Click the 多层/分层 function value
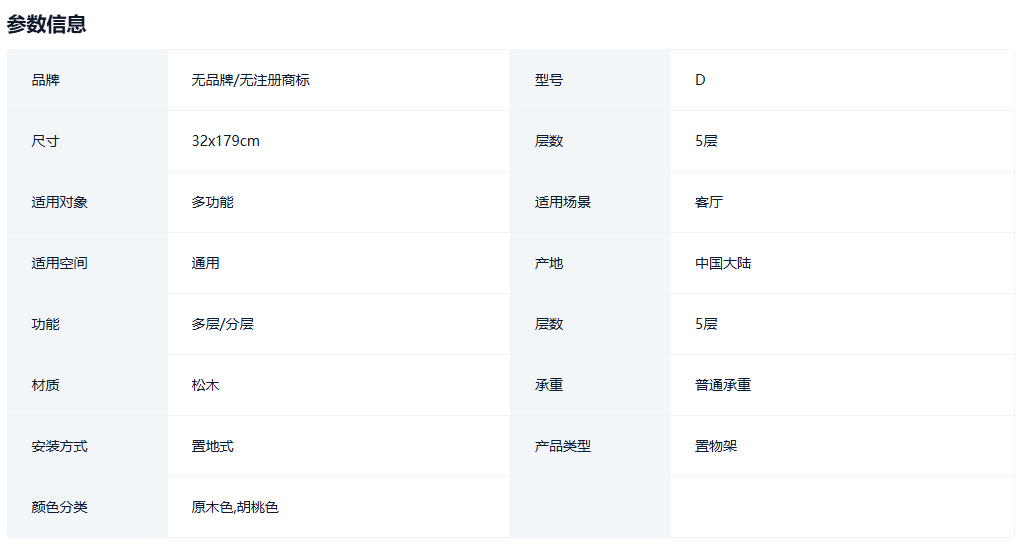The height and width of the screenshot is (545, 1026). pos(223,324)
